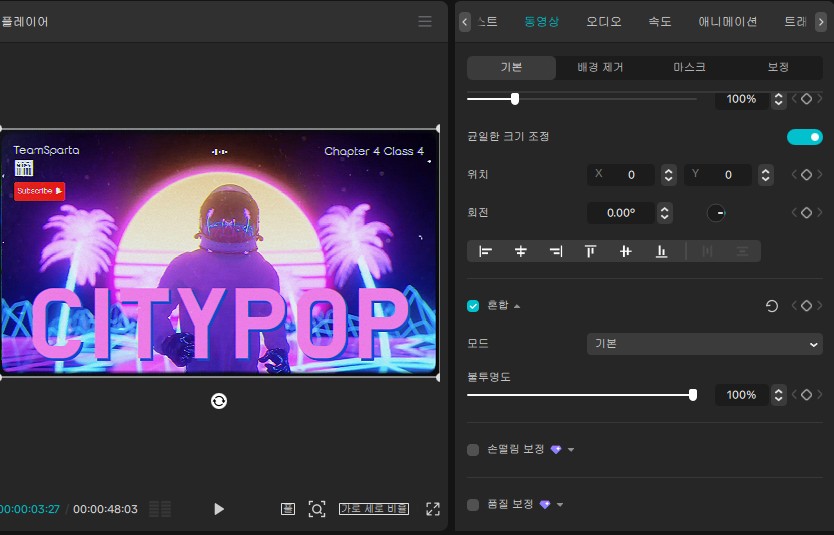Switch to the 속도 tab
834x535 pixels.
660,22
